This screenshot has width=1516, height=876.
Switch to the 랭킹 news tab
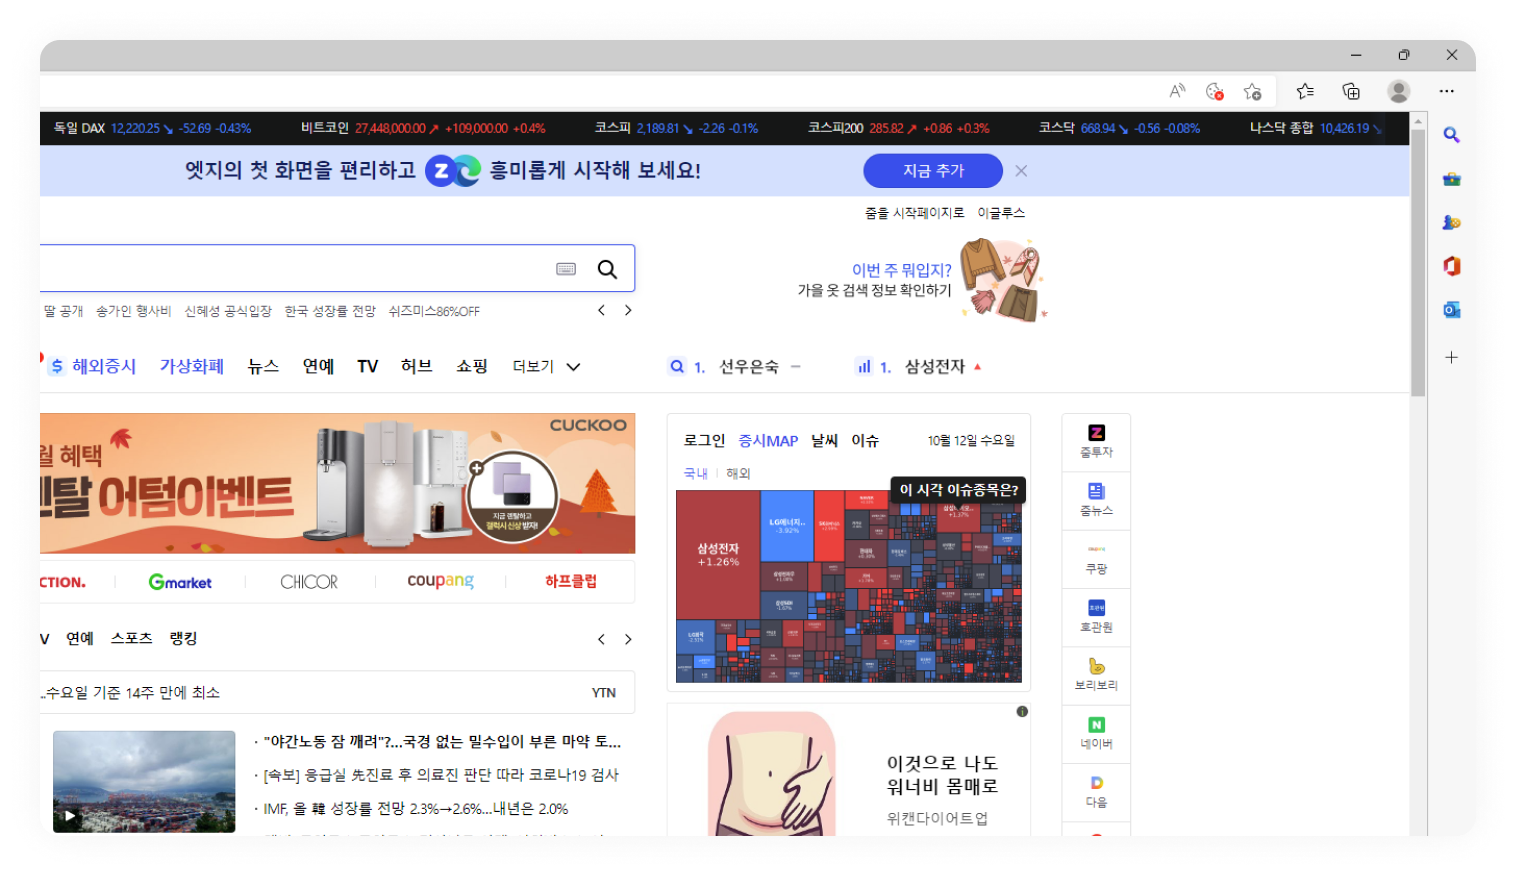(183, 639)
